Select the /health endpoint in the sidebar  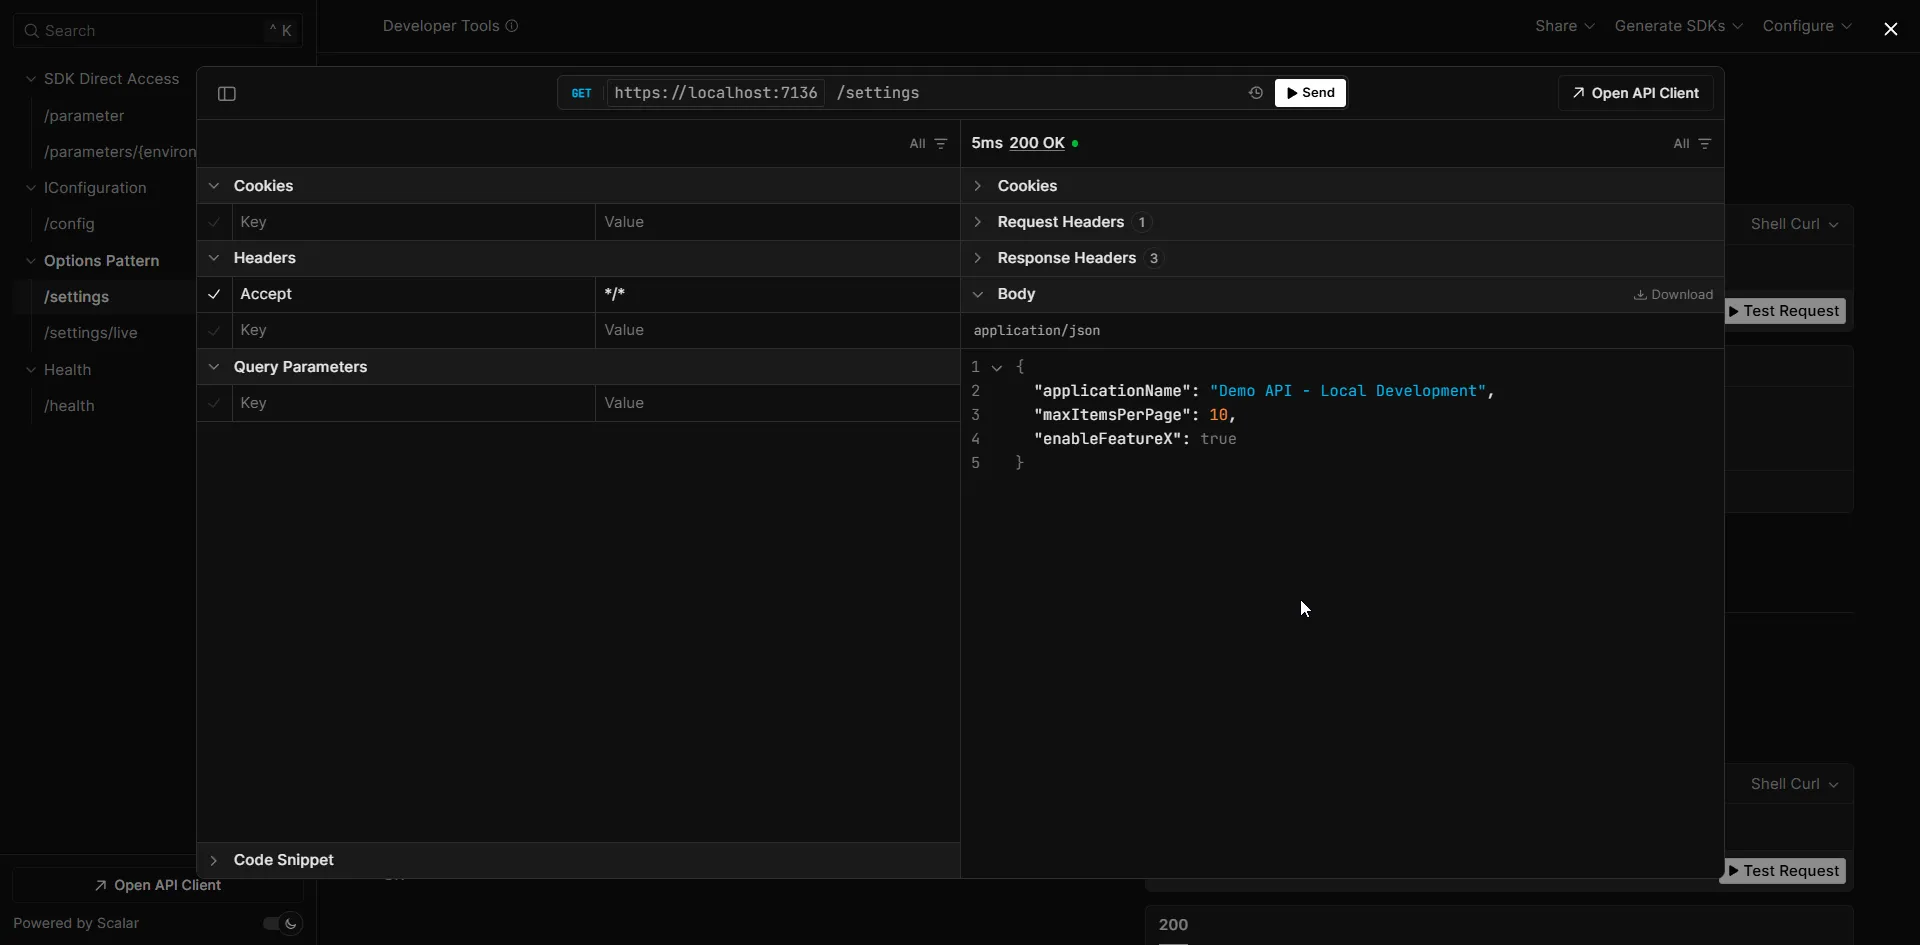(x=68, y=405)
